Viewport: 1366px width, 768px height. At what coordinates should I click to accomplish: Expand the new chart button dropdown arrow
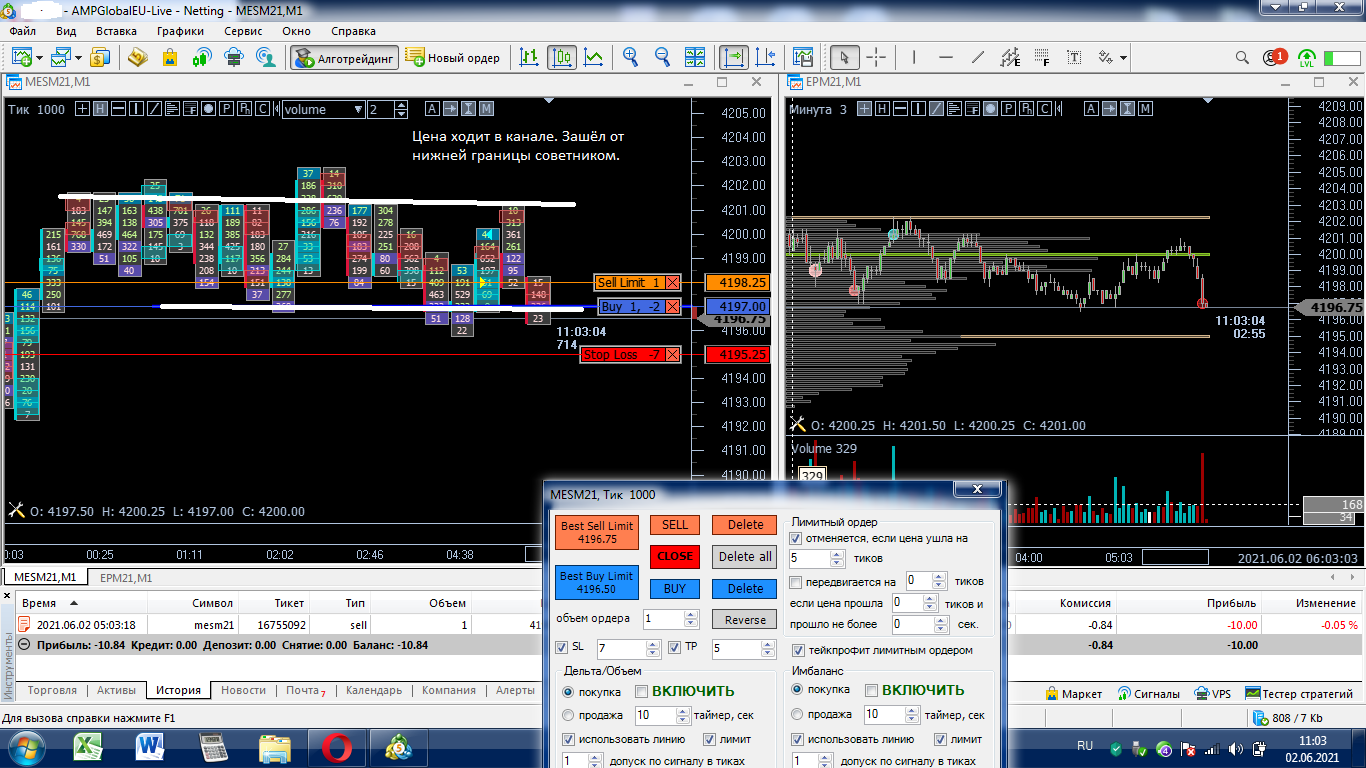click(x=38, y=58)
